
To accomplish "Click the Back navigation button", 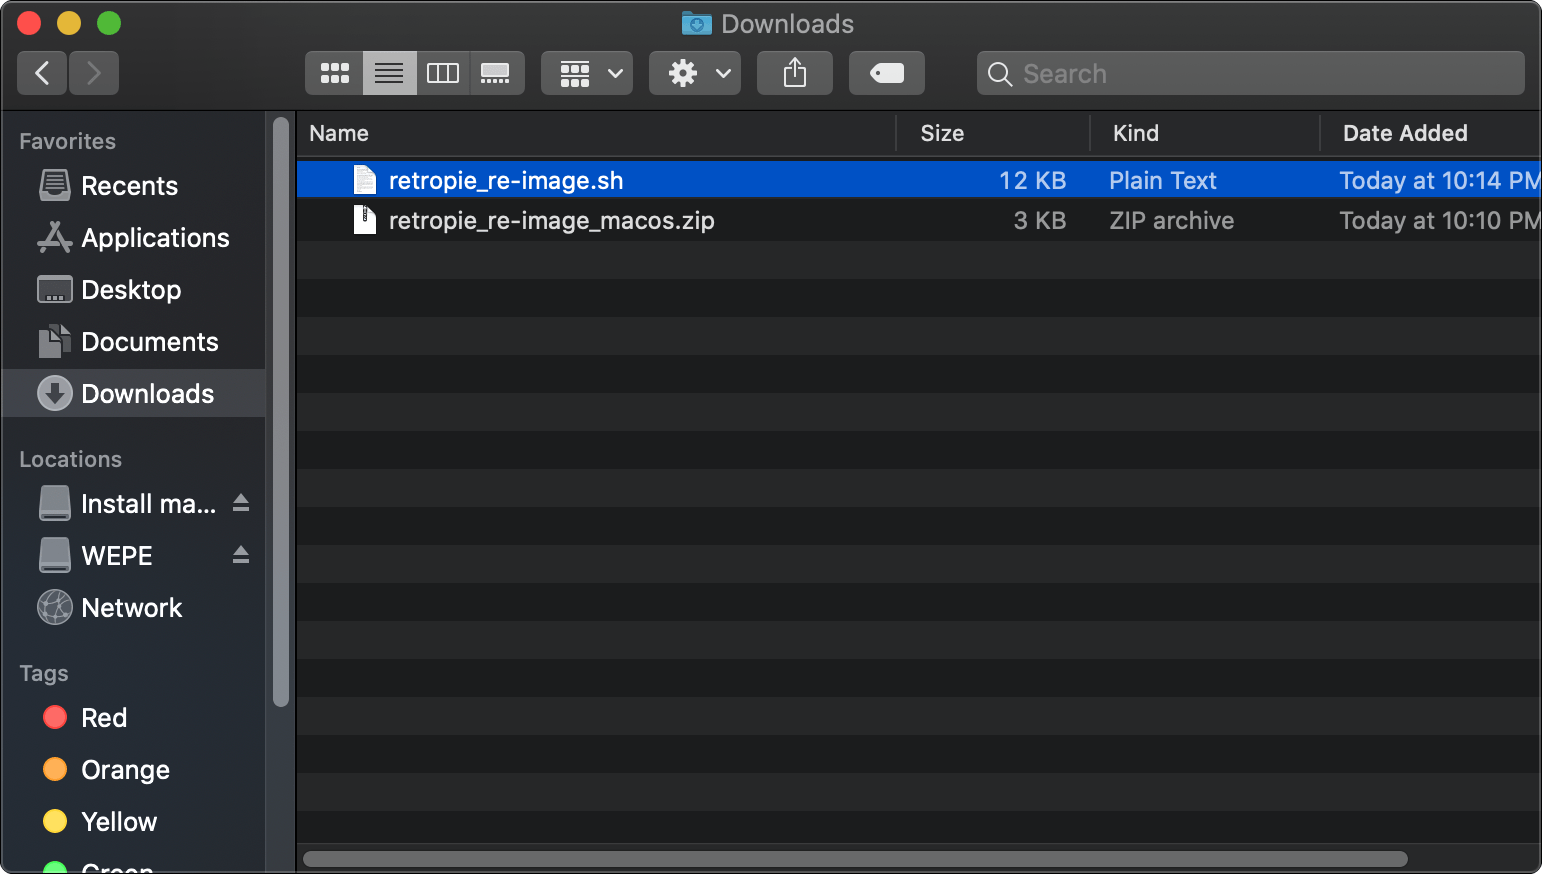I will (42, 73).
